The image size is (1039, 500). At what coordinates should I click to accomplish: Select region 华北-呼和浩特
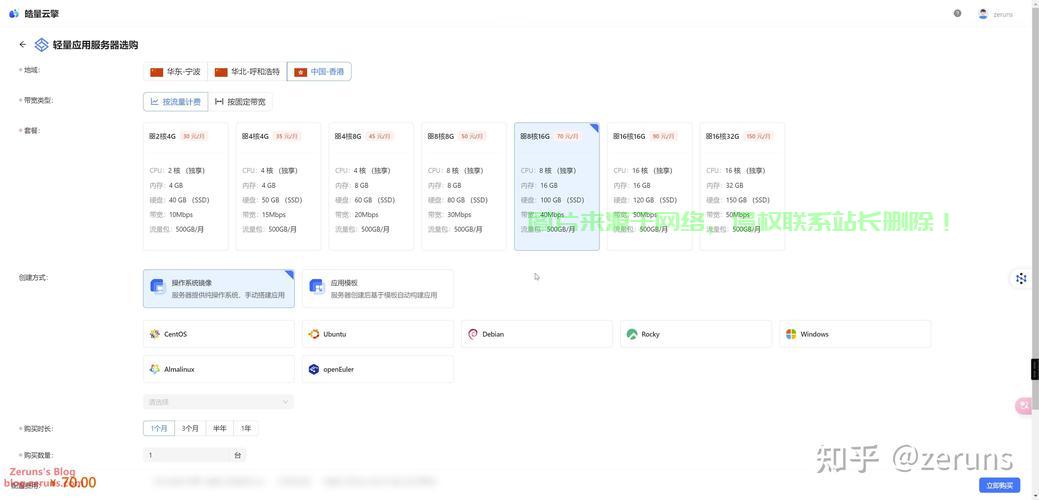click(x=247, y=72)
